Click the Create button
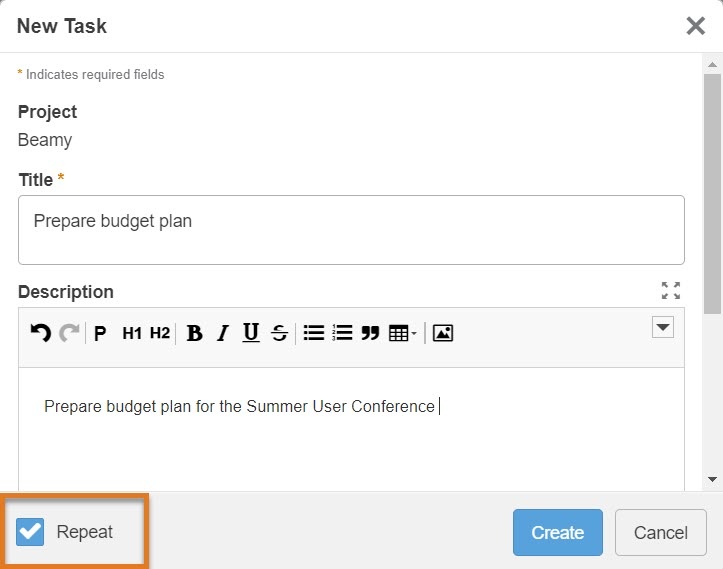The width and height of the screenshot is (723, 569). pyautogui.click(x=557, y=532)
